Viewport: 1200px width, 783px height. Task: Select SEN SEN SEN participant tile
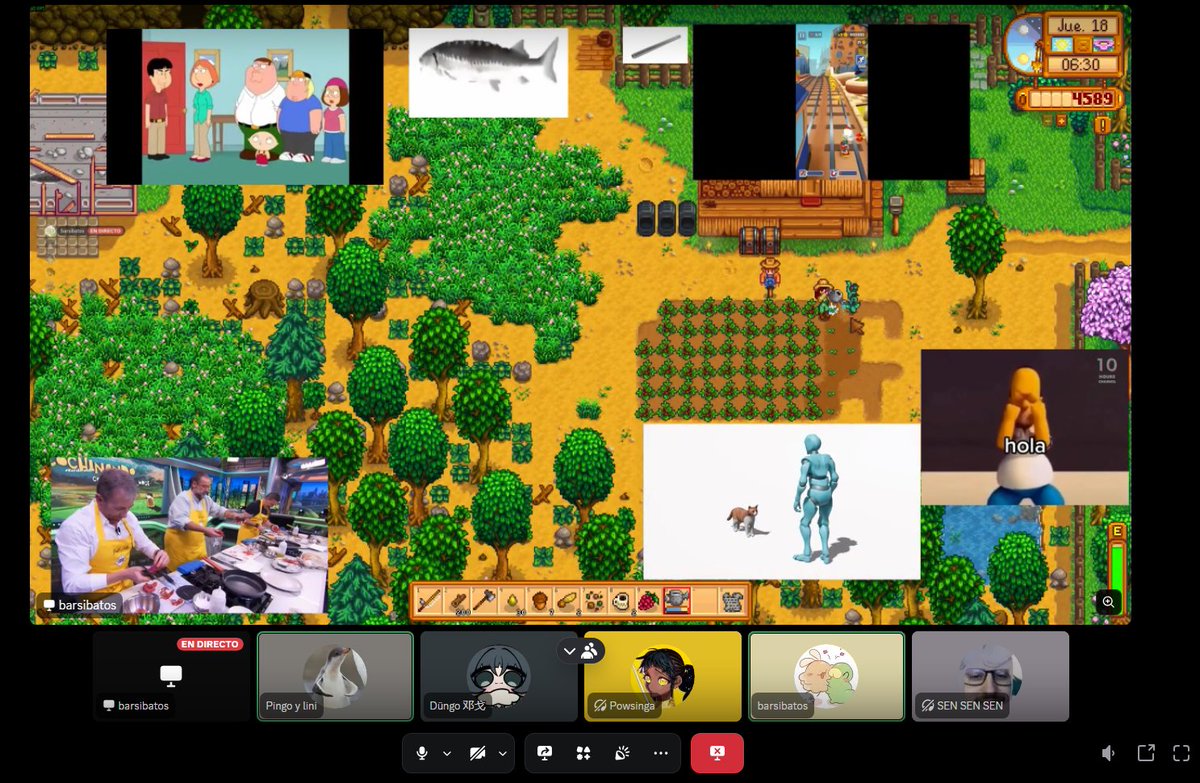[x=990, y=676]
